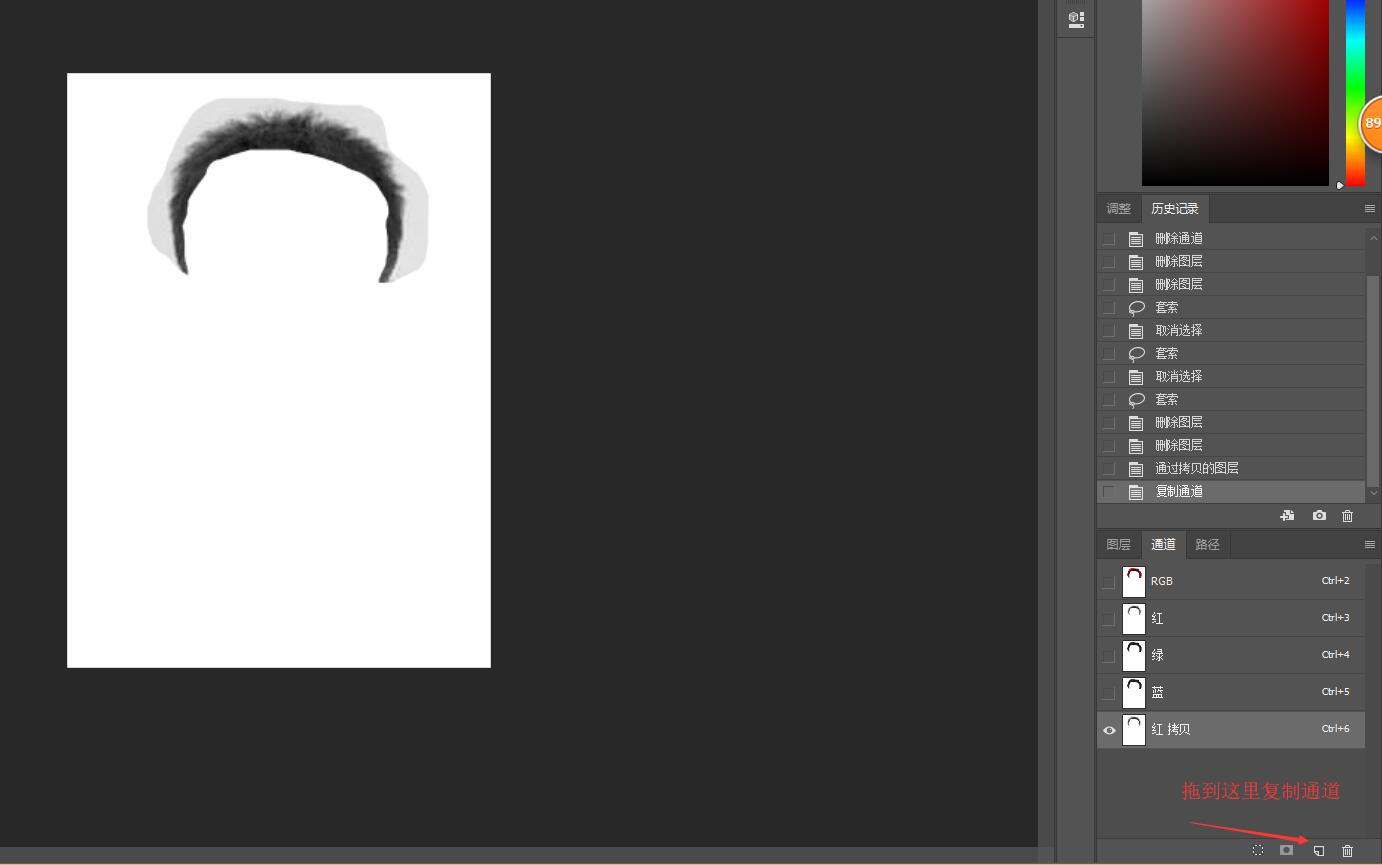Switch to the 调整 tab
1382x865 pixels.
[x=1118, y=209]
